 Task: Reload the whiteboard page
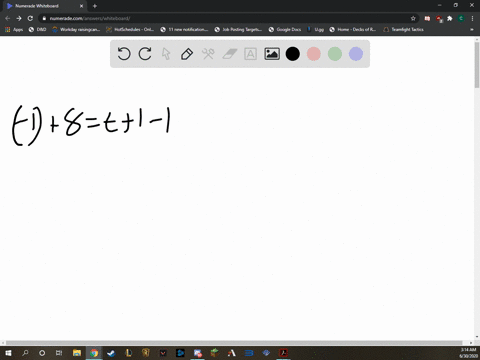coord(30,18)
